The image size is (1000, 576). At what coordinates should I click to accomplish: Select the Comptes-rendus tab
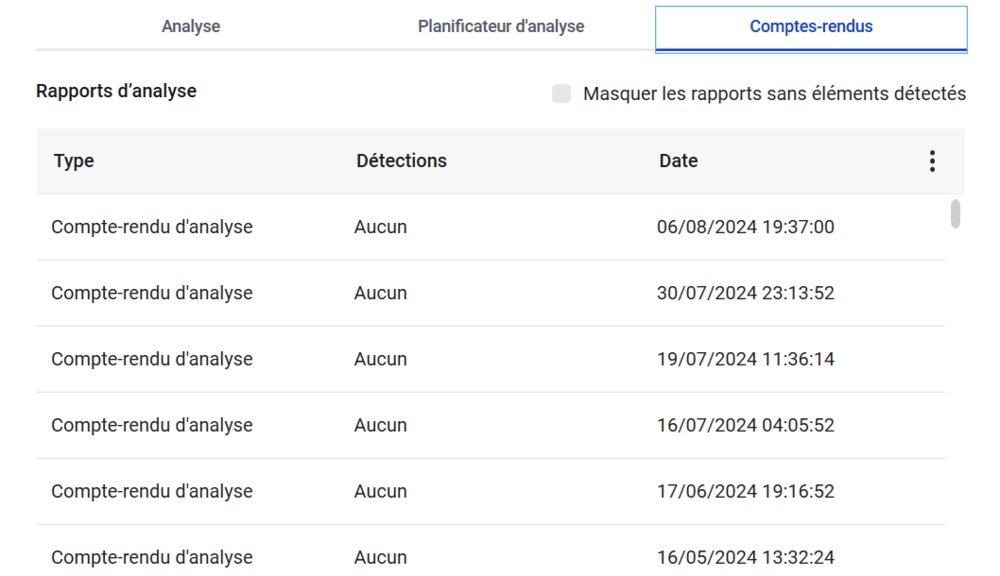[x=811, y=27]
